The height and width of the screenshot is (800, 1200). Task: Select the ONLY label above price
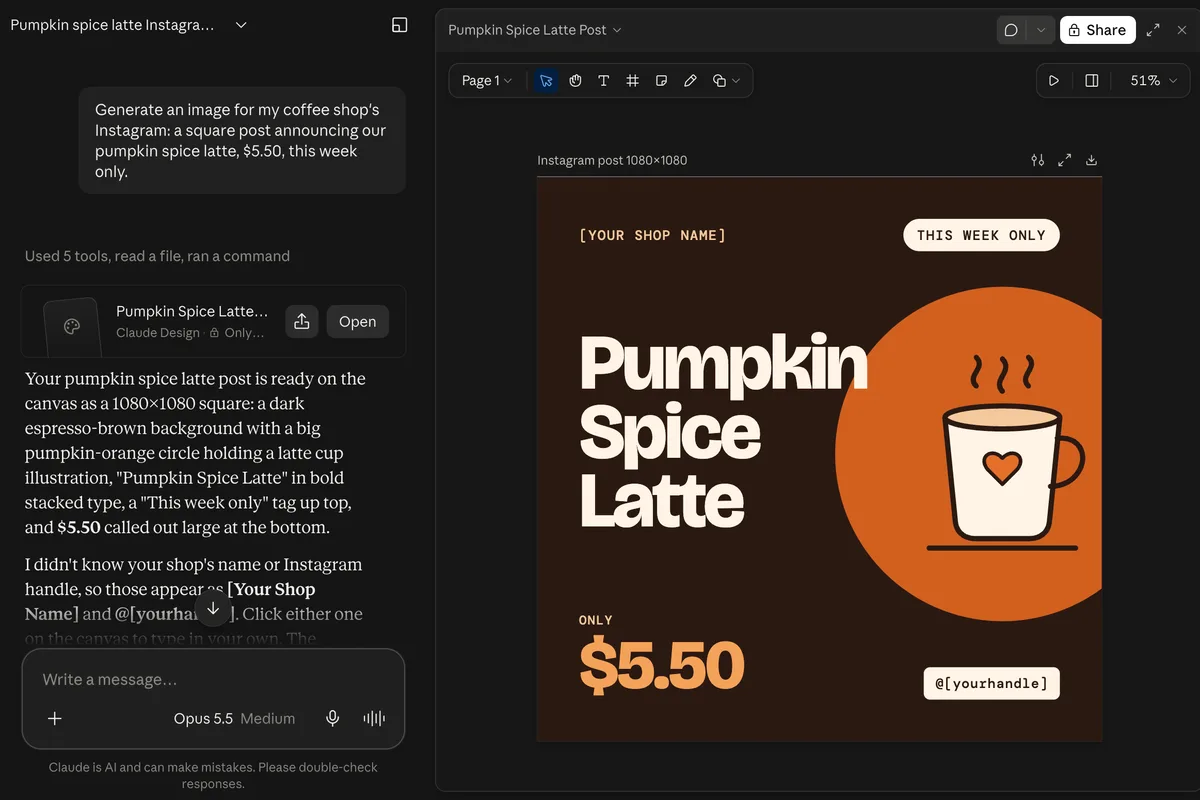pyautogui.click(x=596, y=620)
